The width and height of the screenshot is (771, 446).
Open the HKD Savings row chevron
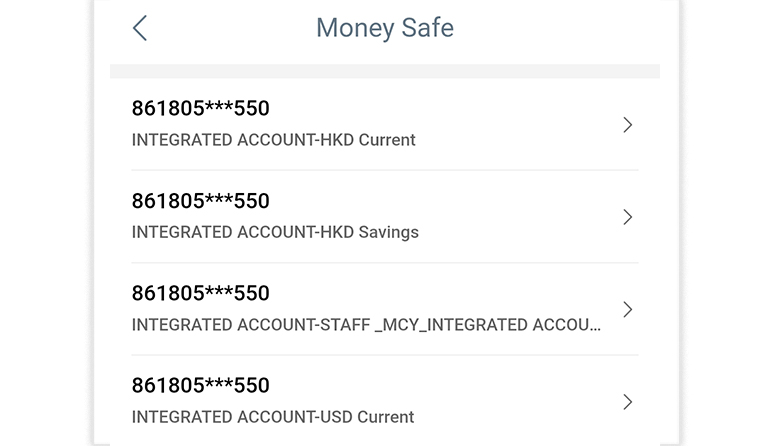coord(627,217)
